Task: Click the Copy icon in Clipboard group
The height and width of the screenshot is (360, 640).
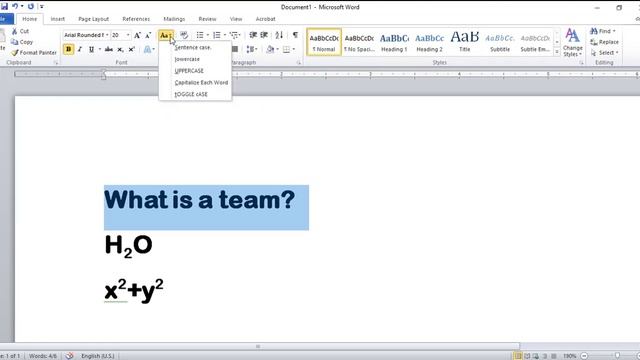Action: coord(15,42)
